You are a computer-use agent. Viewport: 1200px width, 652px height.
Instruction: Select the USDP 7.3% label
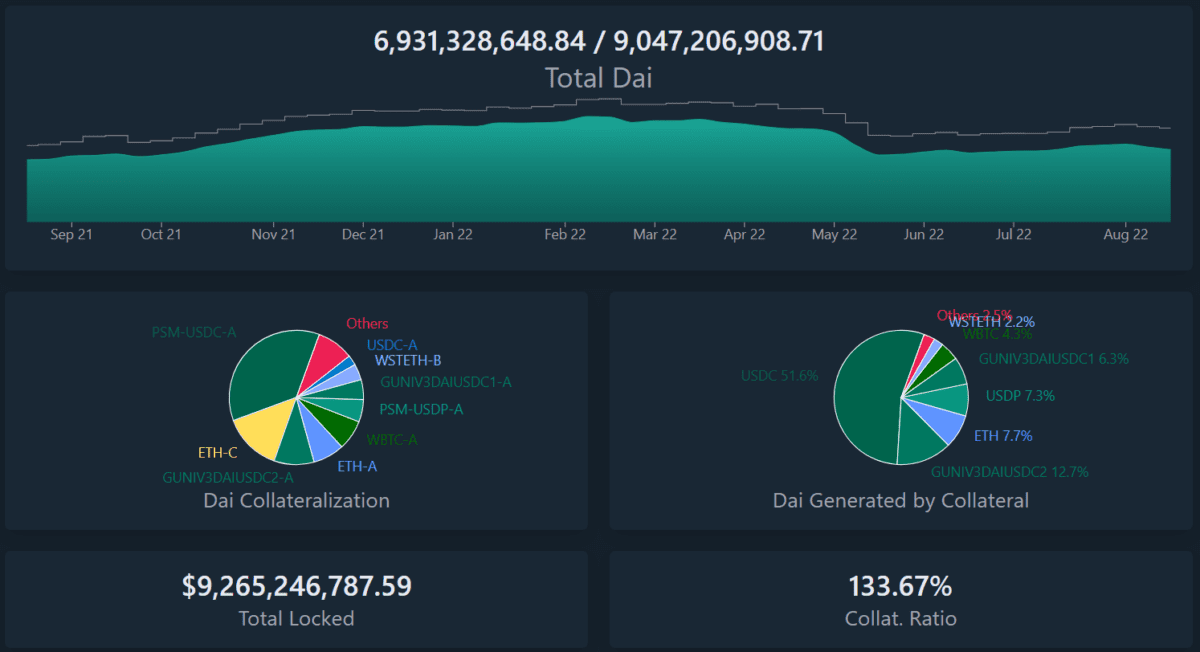click(x=1020, y=395)
